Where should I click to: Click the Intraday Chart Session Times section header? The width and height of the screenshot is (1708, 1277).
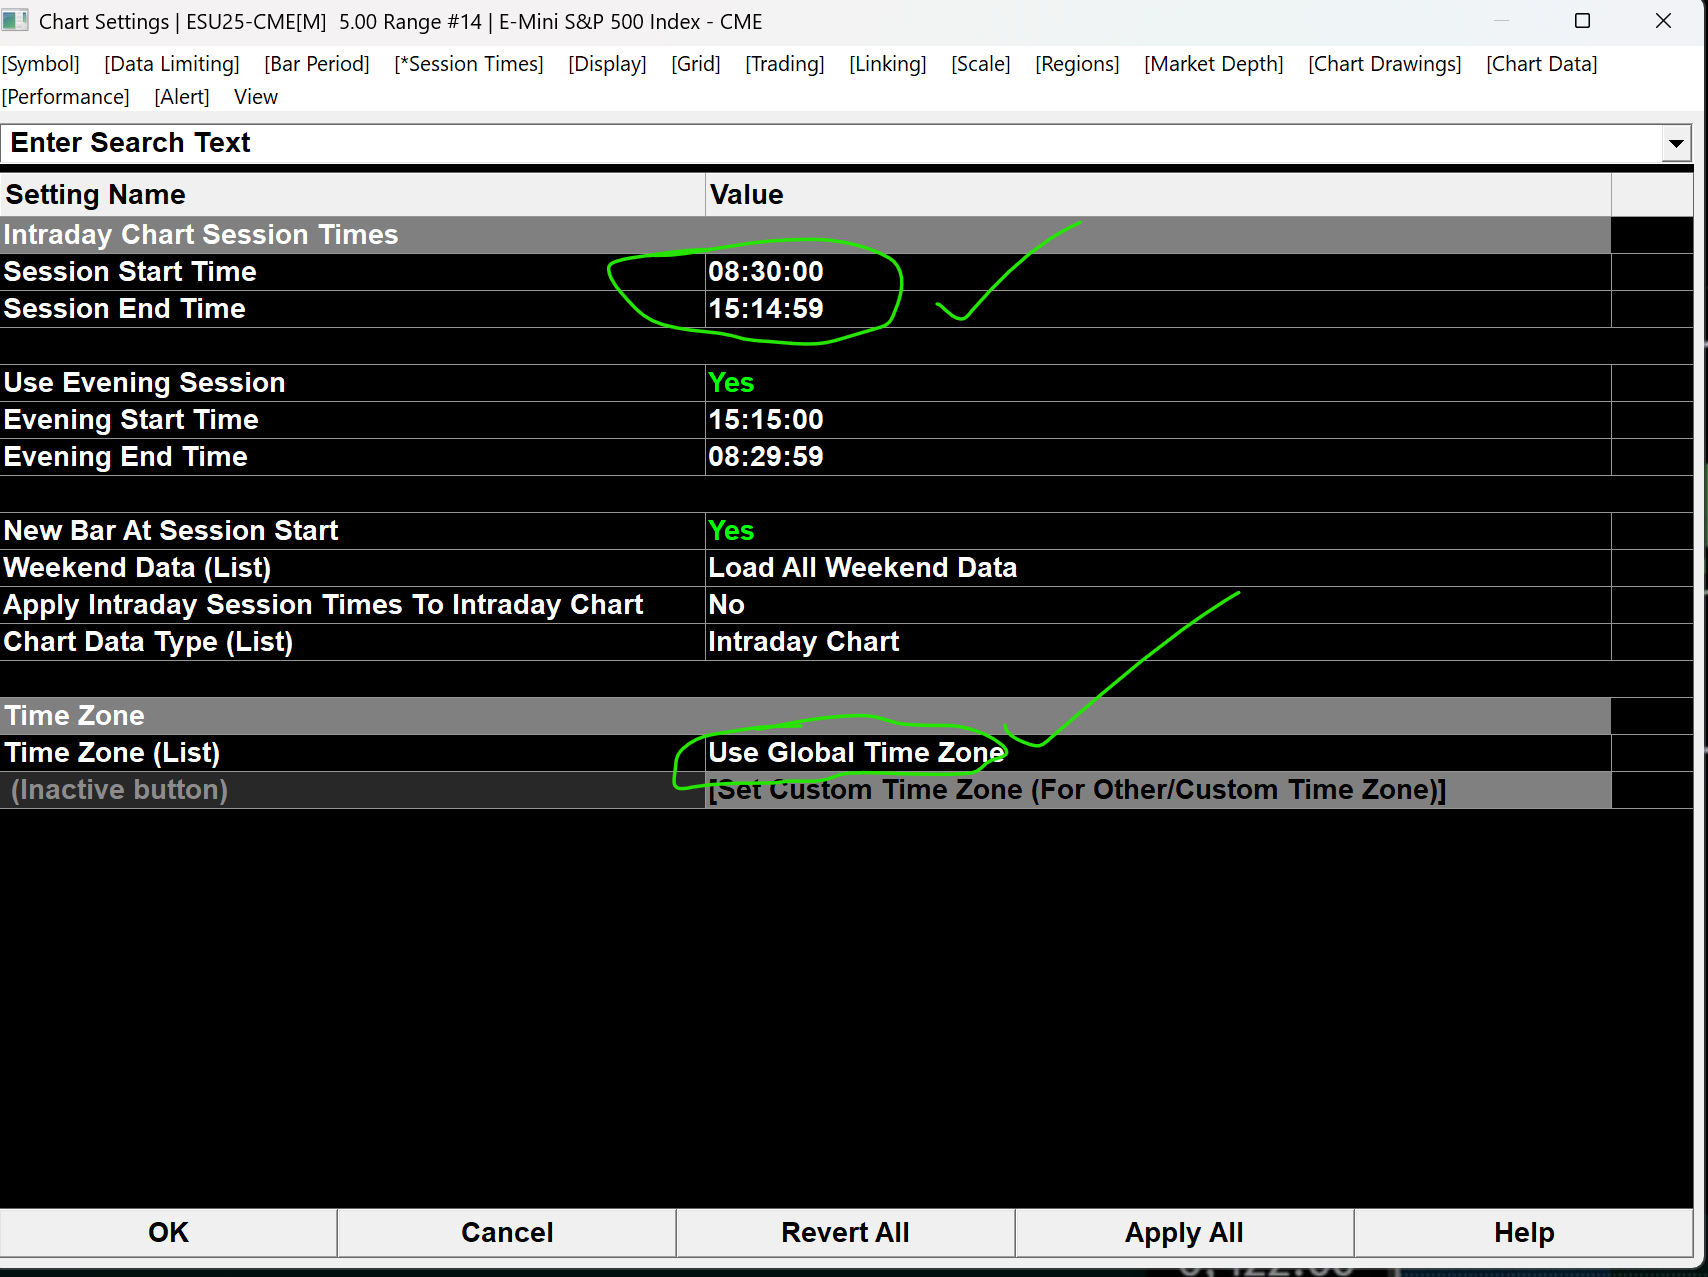[805, 235]
